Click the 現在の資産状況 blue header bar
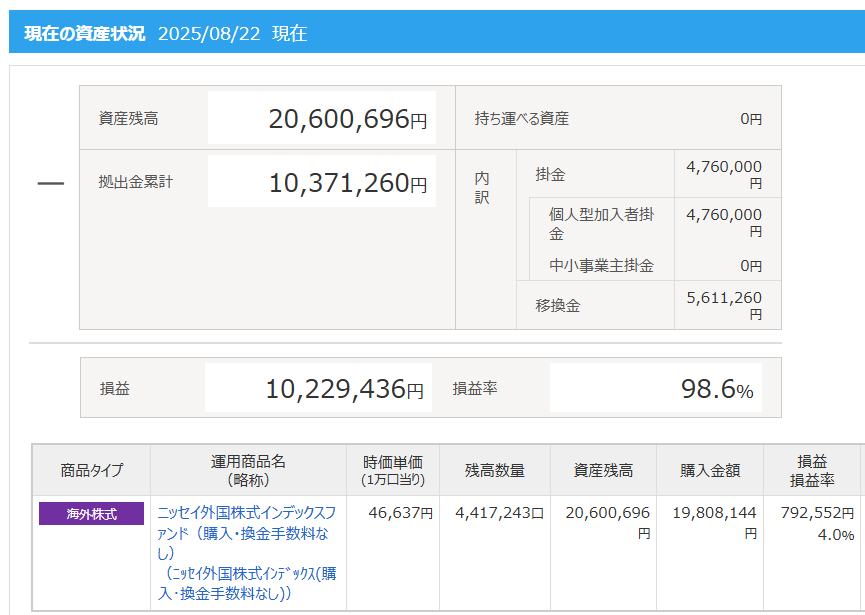 click(x=432, y=33)
